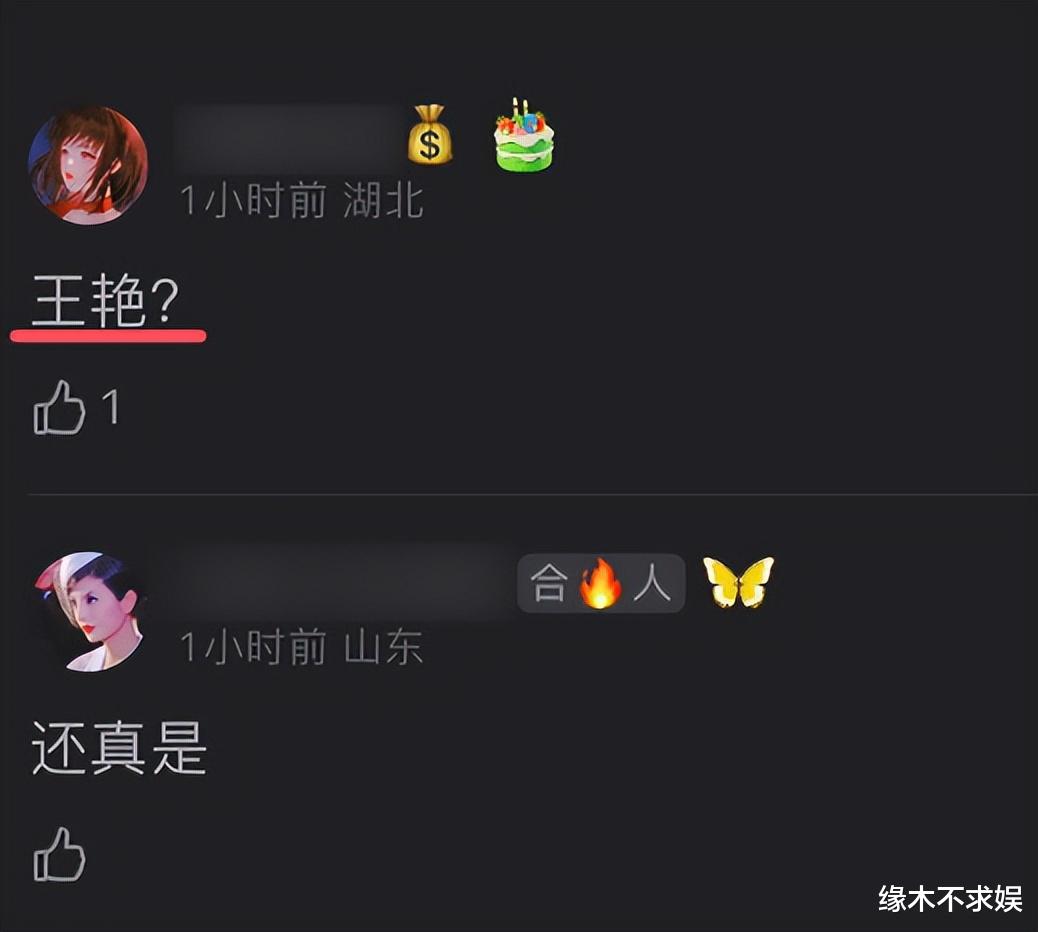This screenshot has width=1038, height=932.
Task: Tap the fire icon in 合人 badge
Action: coord(600,582)
